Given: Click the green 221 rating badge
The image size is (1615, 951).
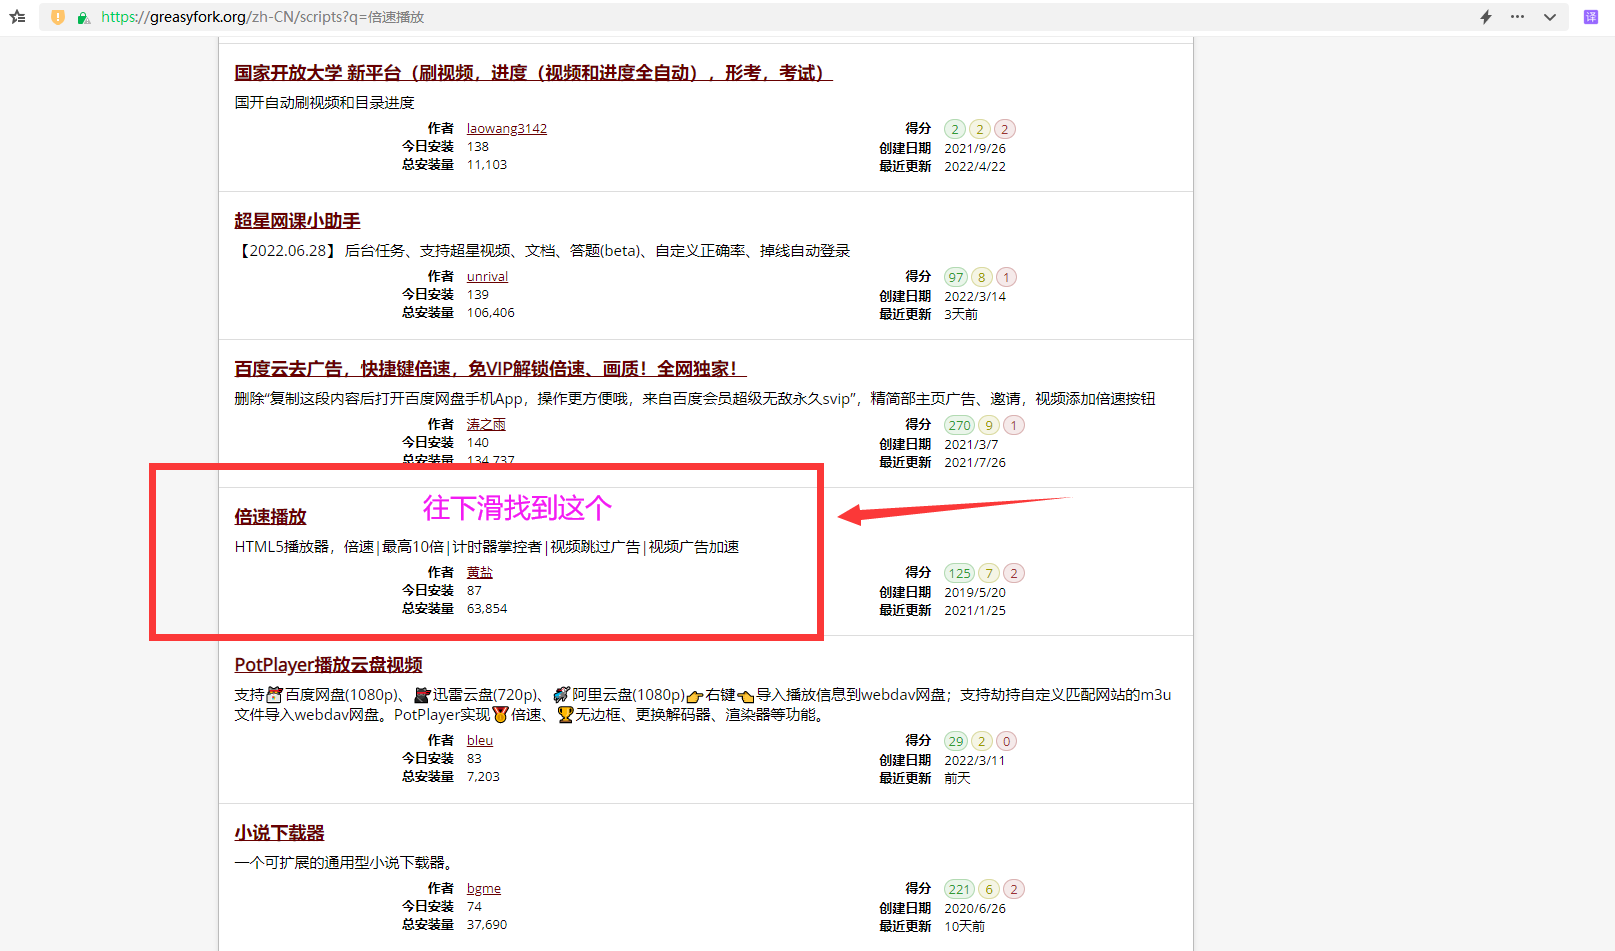Looking at the screenshot, I should coord(959,889).
